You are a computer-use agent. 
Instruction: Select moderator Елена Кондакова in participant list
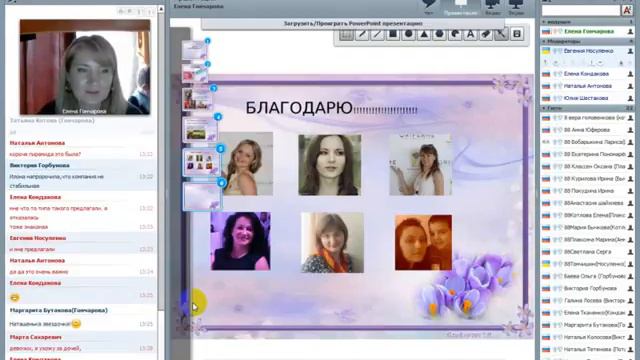[x=588, y=74]
